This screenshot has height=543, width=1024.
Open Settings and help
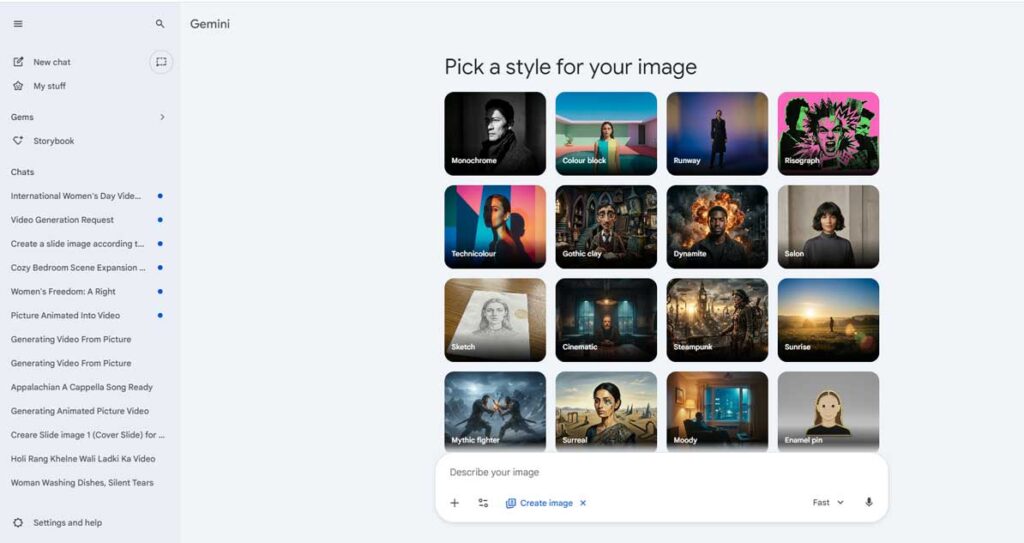pos(66,523)
